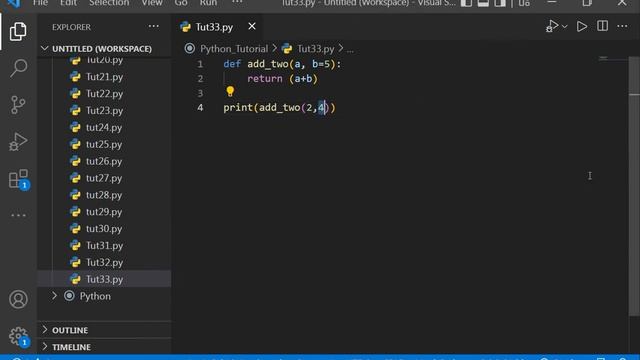Open Explorer views and more actions ellipsis
This screenshot has width=640, height=360.
pos(153,27)
